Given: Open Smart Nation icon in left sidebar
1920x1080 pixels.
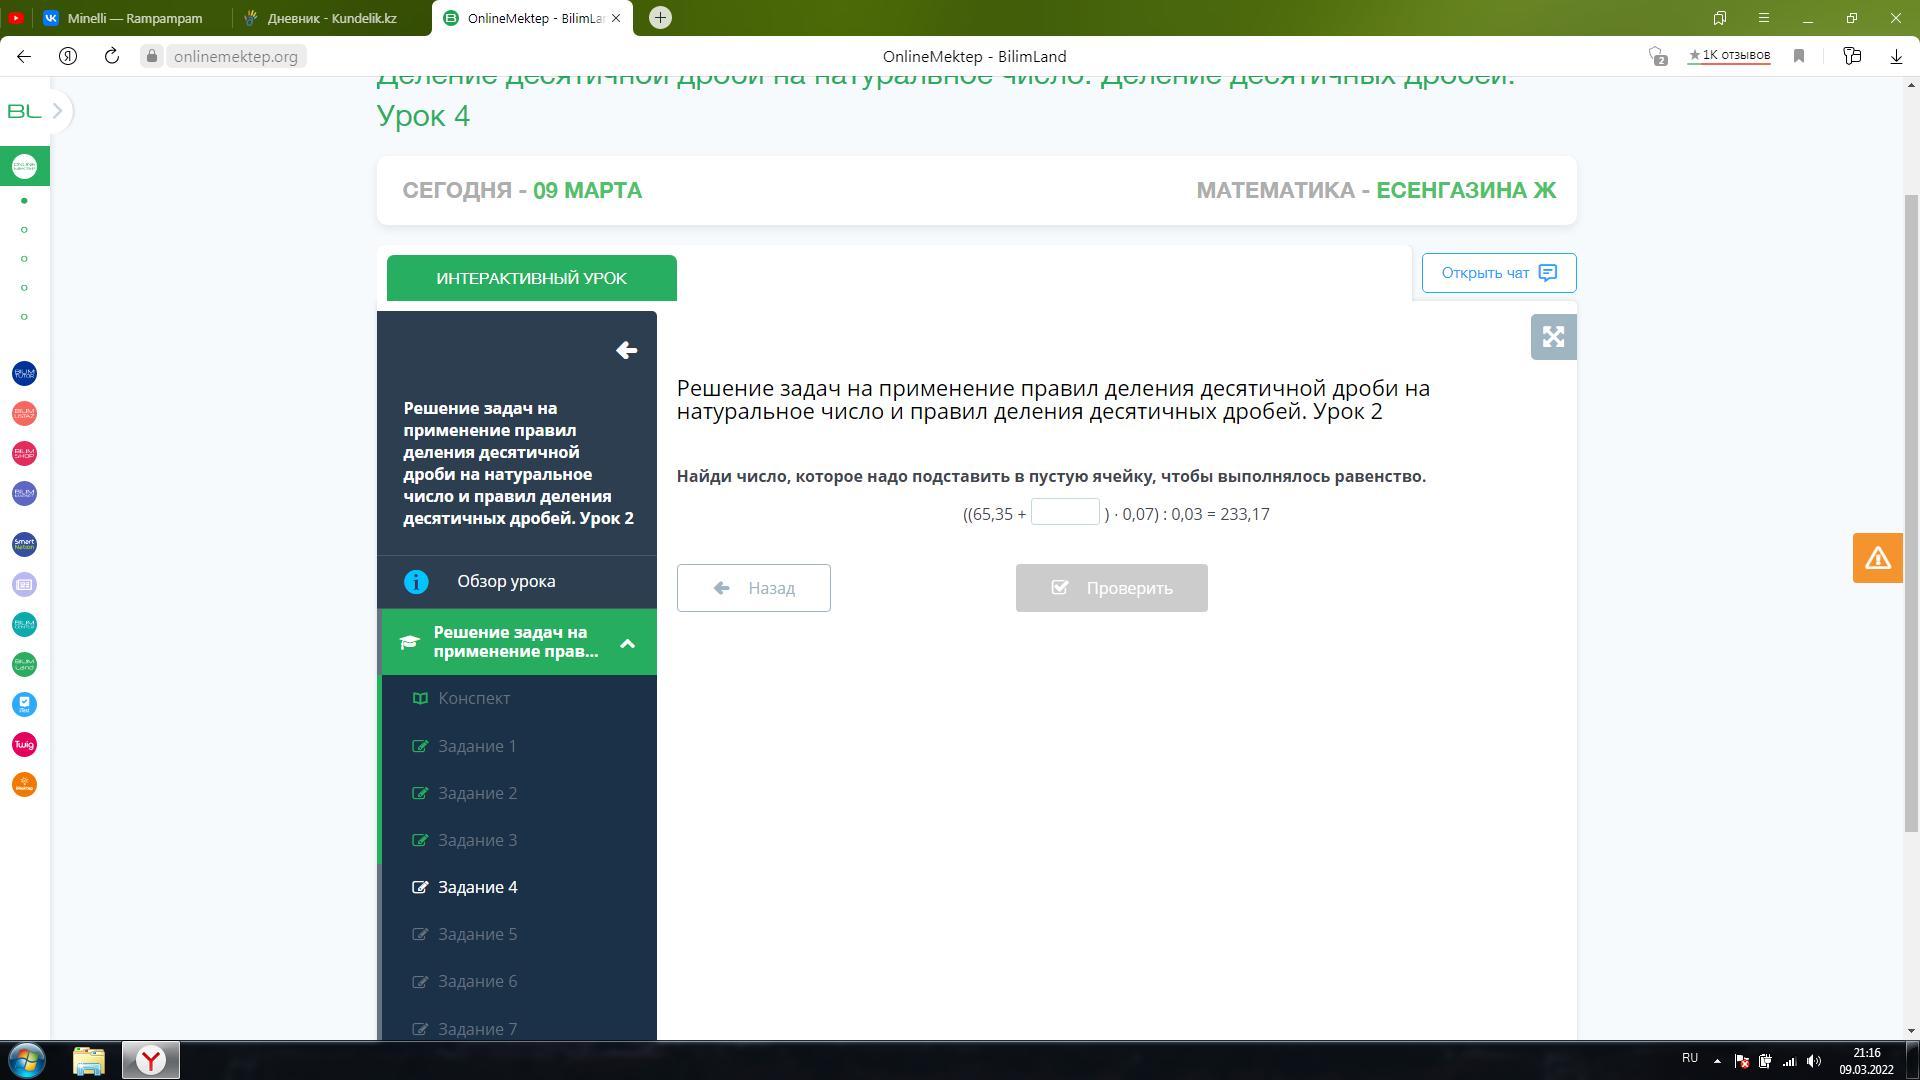Looking at the screenshot, I should point(24,545).
